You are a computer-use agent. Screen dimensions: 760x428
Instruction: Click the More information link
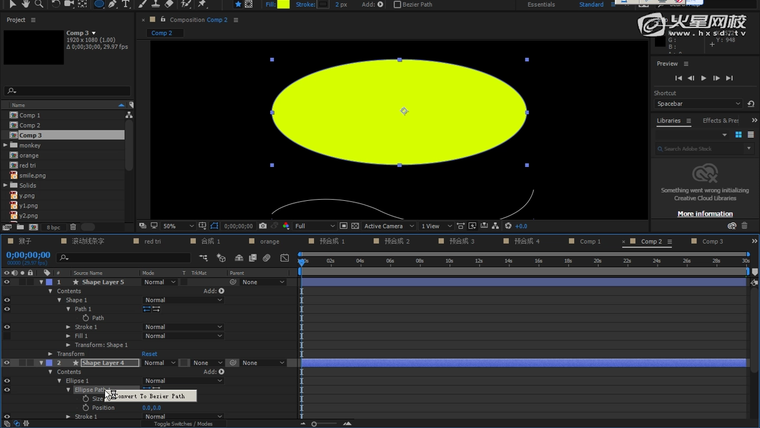pos(705,213)
